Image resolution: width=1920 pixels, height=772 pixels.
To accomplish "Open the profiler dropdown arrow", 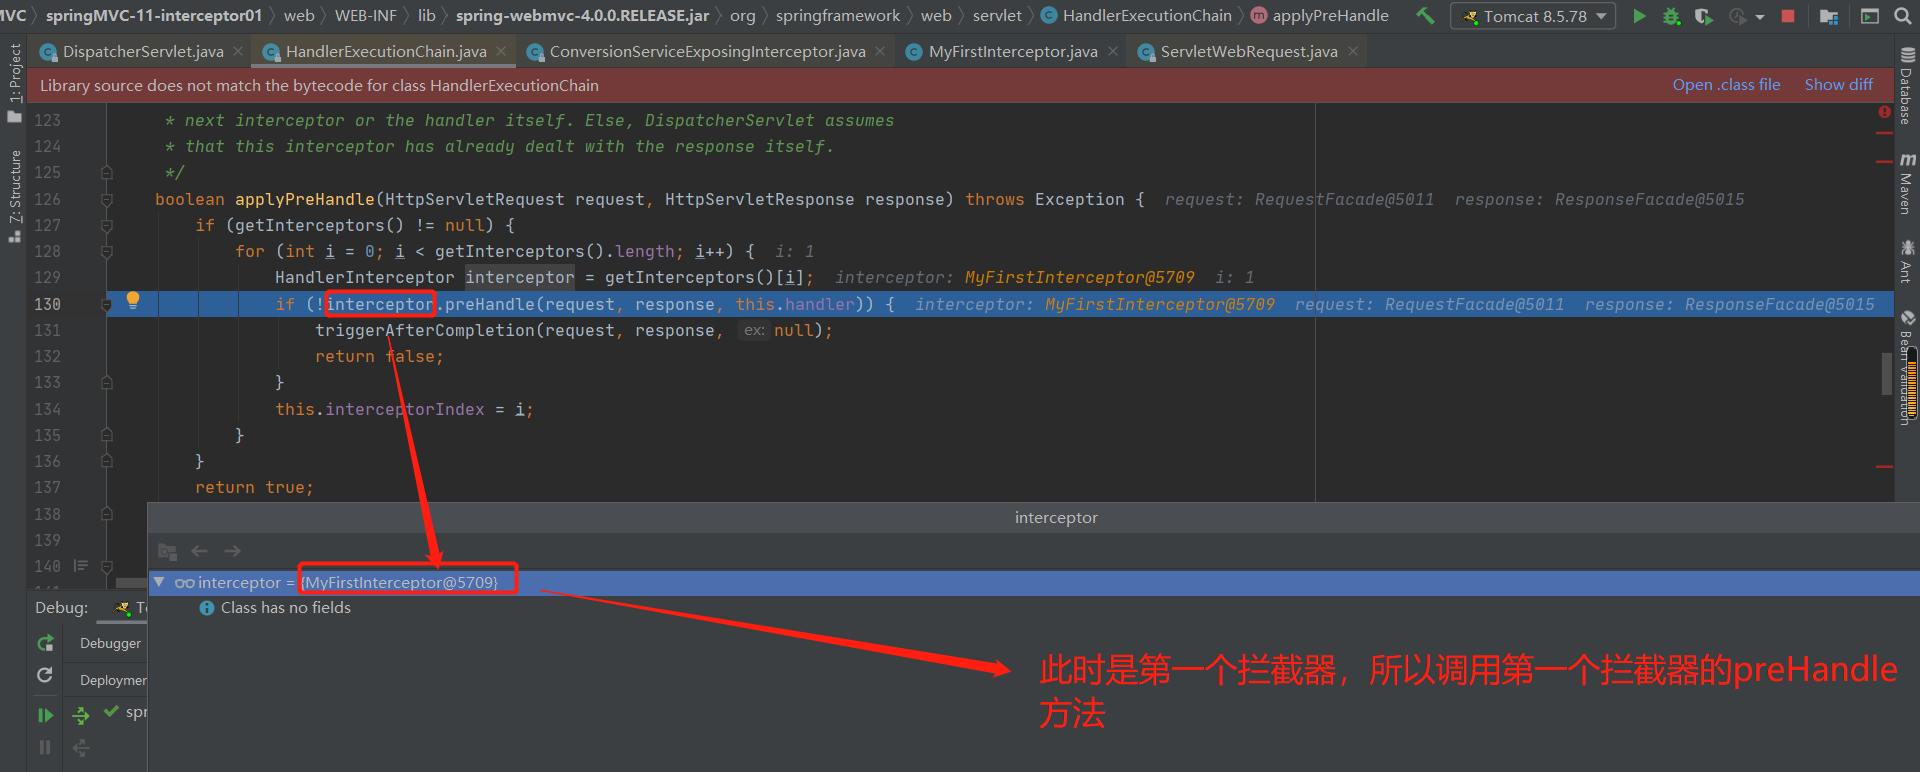I will pyautogui.click(x=1760, y=17).
